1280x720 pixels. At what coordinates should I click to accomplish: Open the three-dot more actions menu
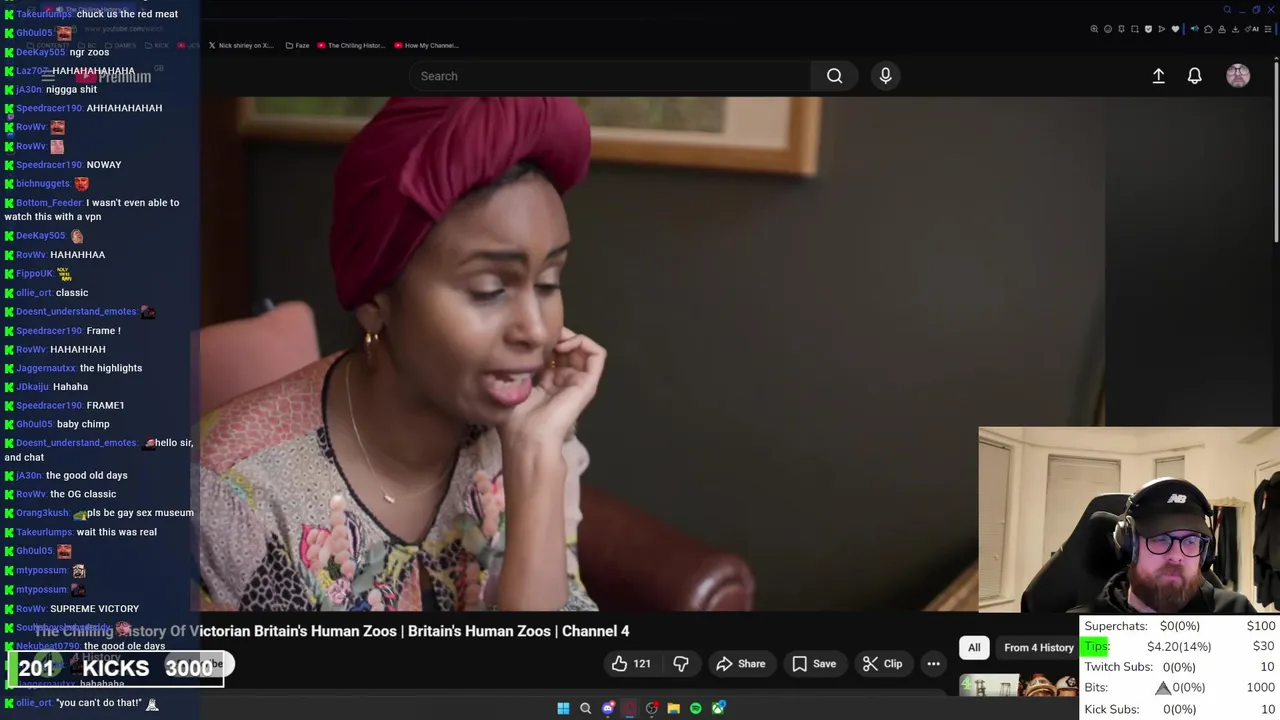pyautogui.click(x=933, y=664)
